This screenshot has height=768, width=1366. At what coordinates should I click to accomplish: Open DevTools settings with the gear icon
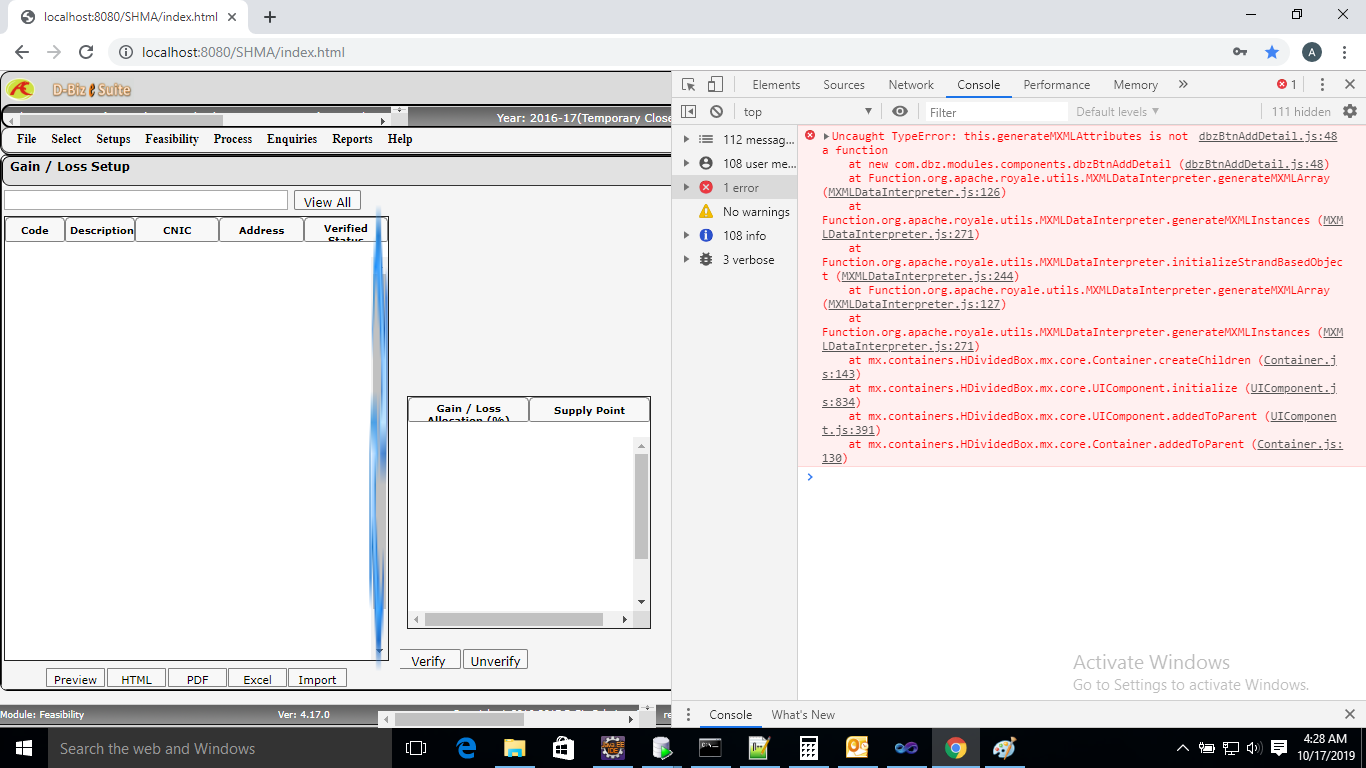coord(1352,111)
